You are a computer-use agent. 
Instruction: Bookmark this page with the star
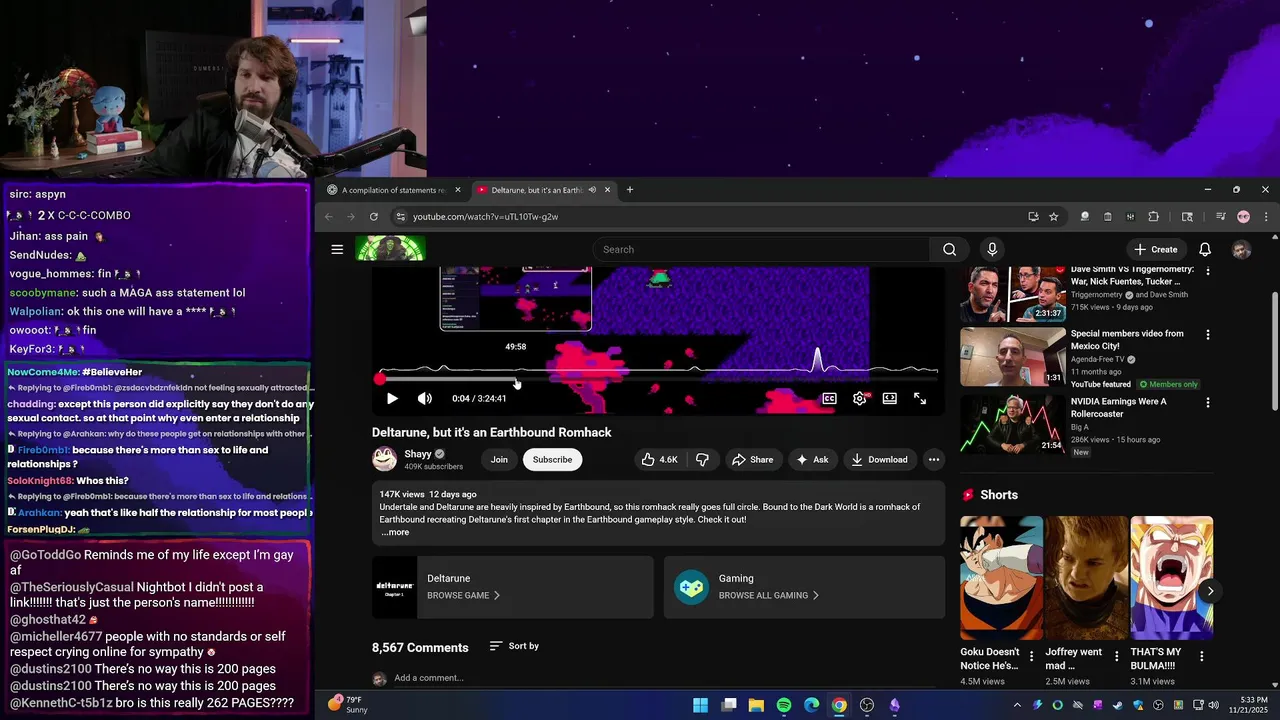click(1053, 216)
